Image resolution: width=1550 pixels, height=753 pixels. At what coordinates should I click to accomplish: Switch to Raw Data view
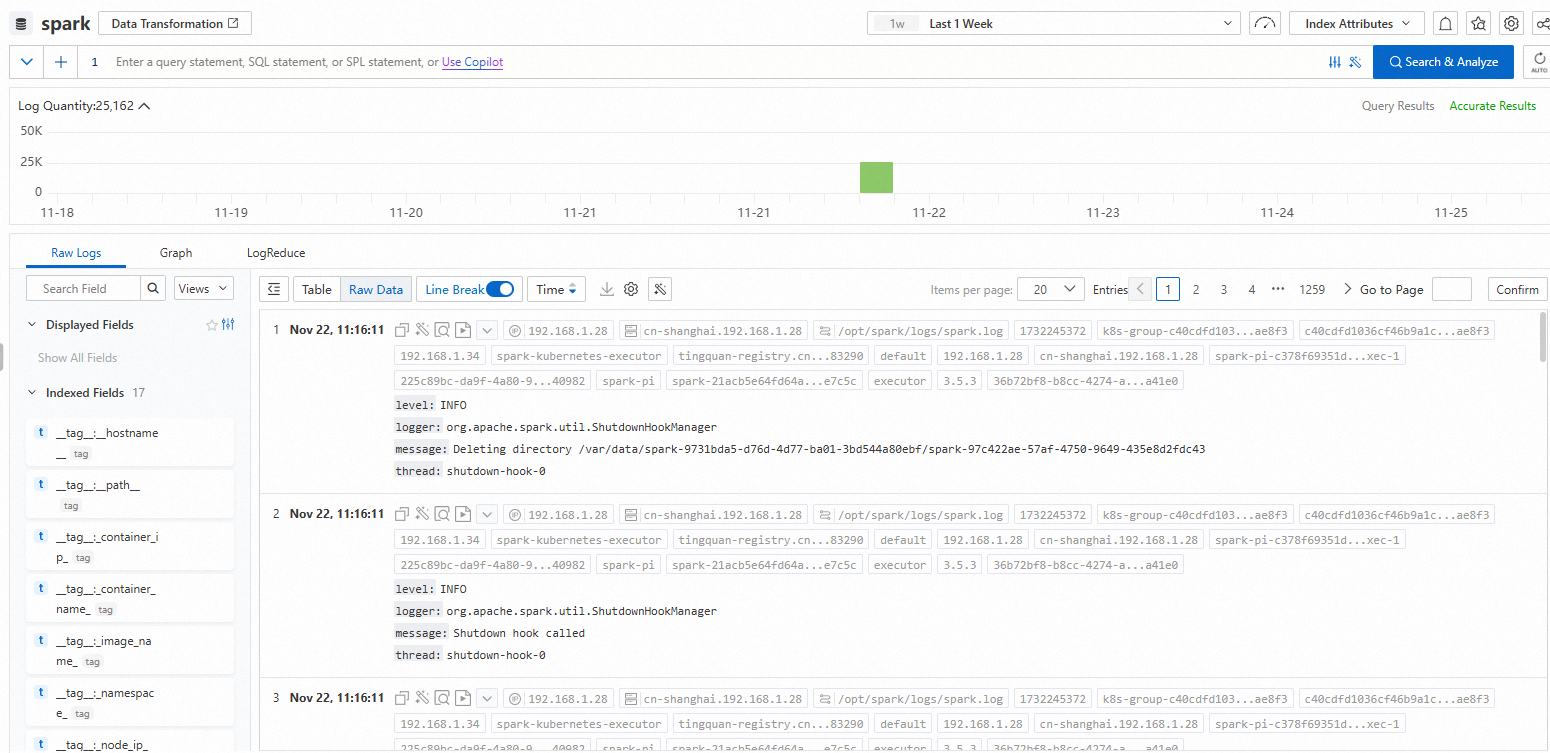click(x=375, y=289)
